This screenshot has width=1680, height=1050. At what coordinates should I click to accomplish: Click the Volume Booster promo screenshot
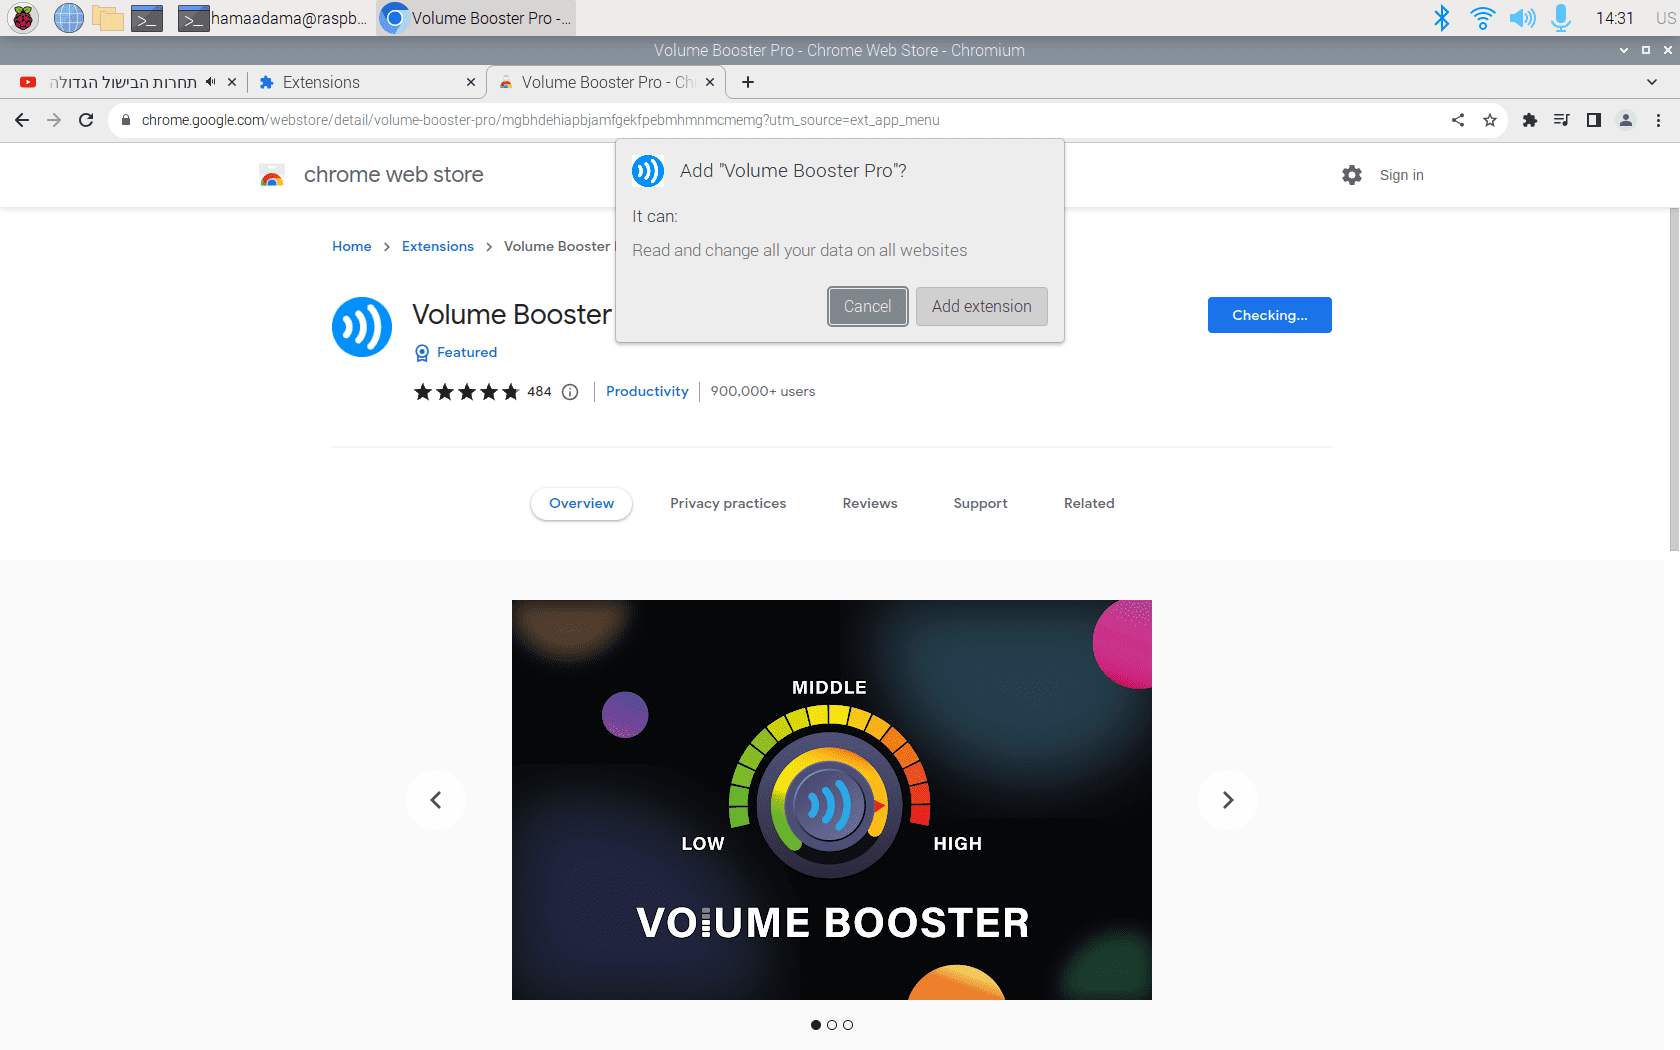pyautogui.click(x=832, y=800)
